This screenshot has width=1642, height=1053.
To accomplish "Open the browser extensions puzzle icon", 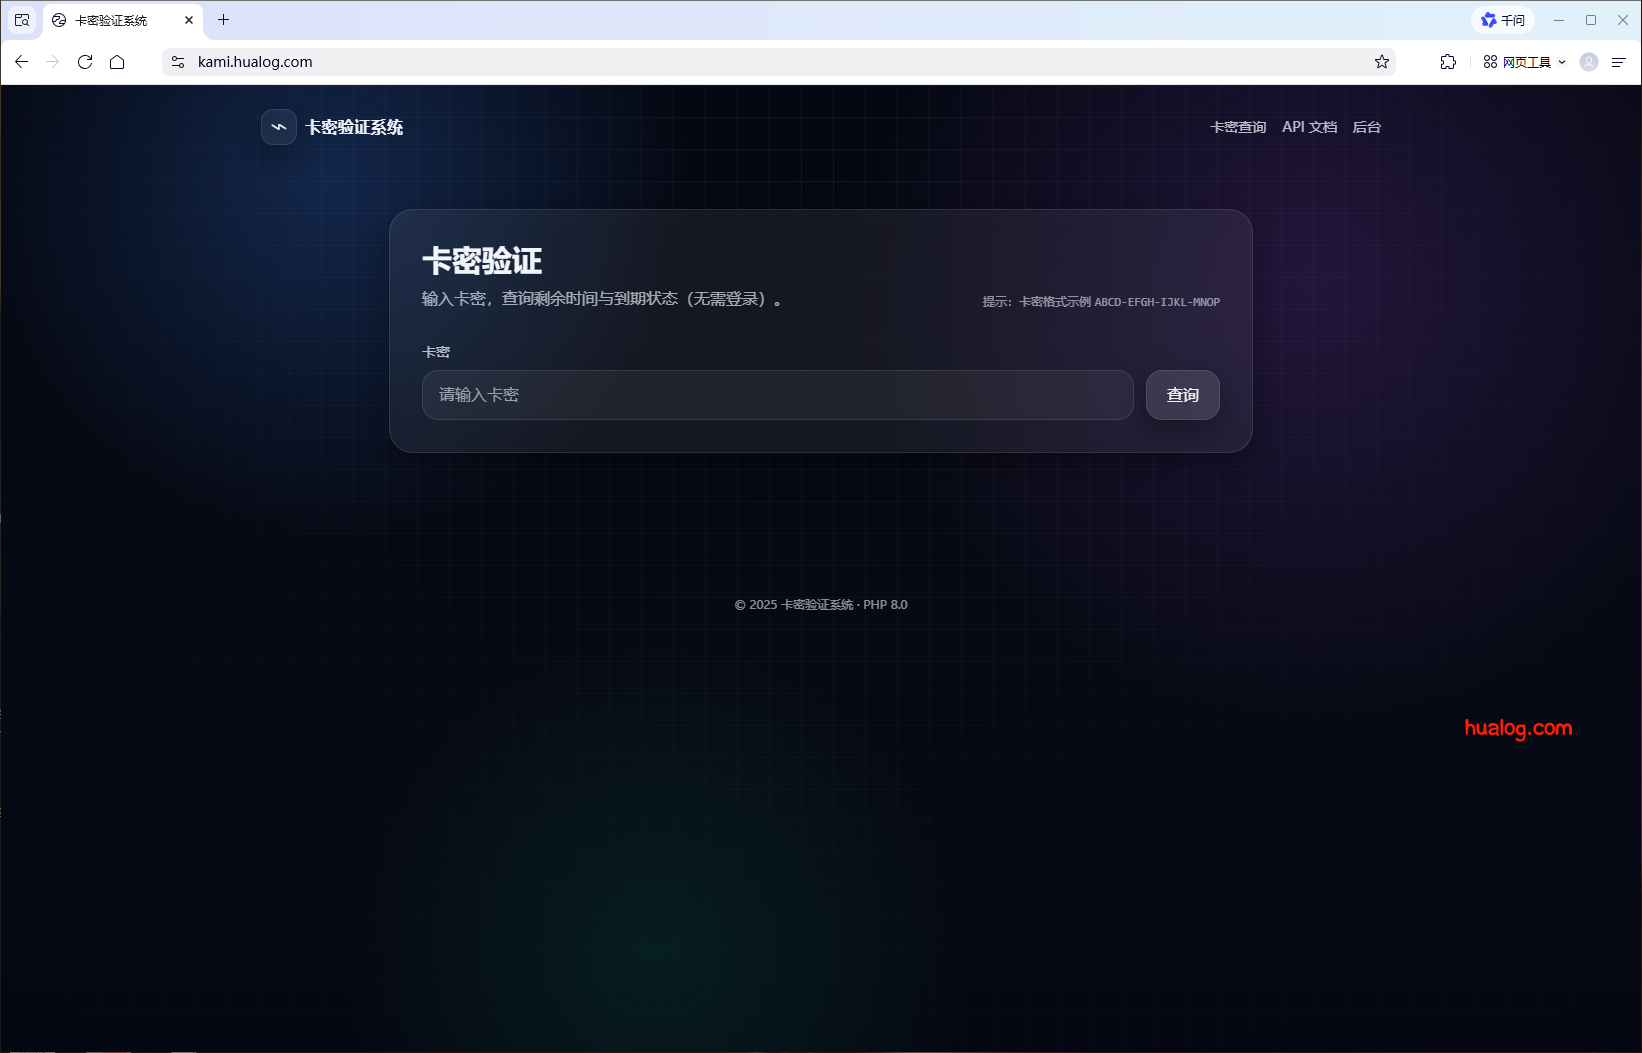I will [x=1447, y=61].
